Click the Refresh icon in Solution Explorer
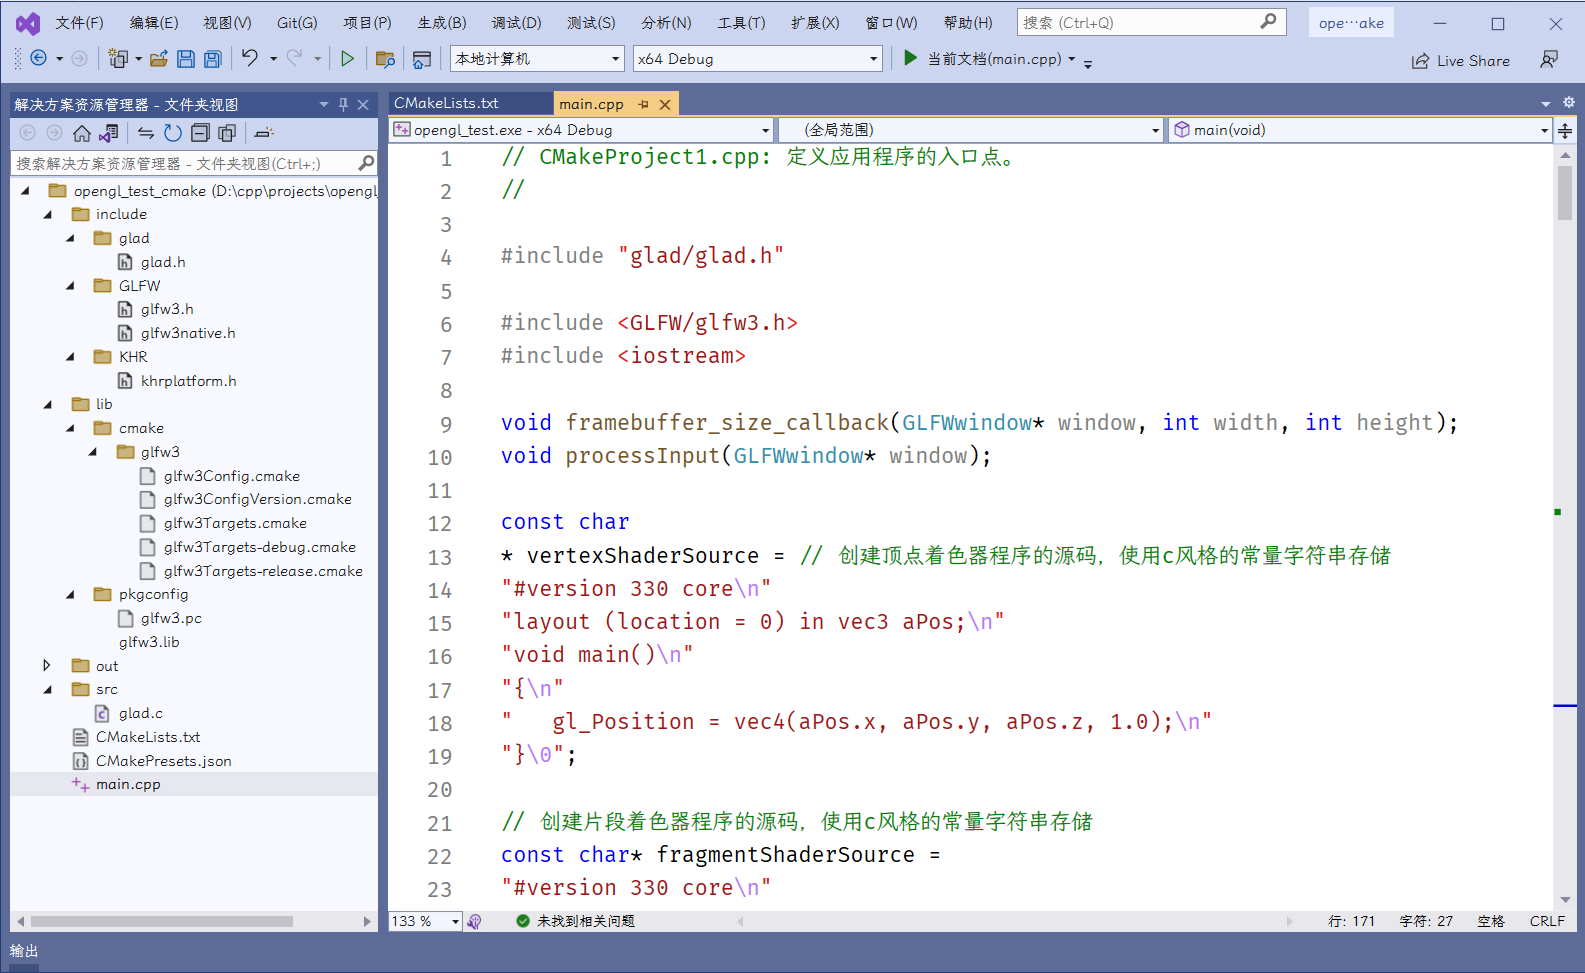The height and width of the screenshot is (973, 1585). click(173, 133)
